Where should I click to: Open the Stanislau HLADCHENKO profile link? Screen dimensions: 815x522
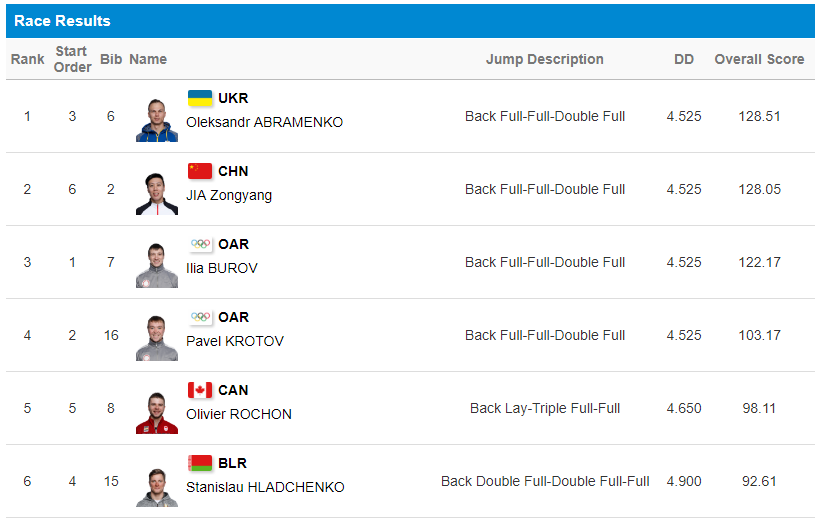point(265,487)
